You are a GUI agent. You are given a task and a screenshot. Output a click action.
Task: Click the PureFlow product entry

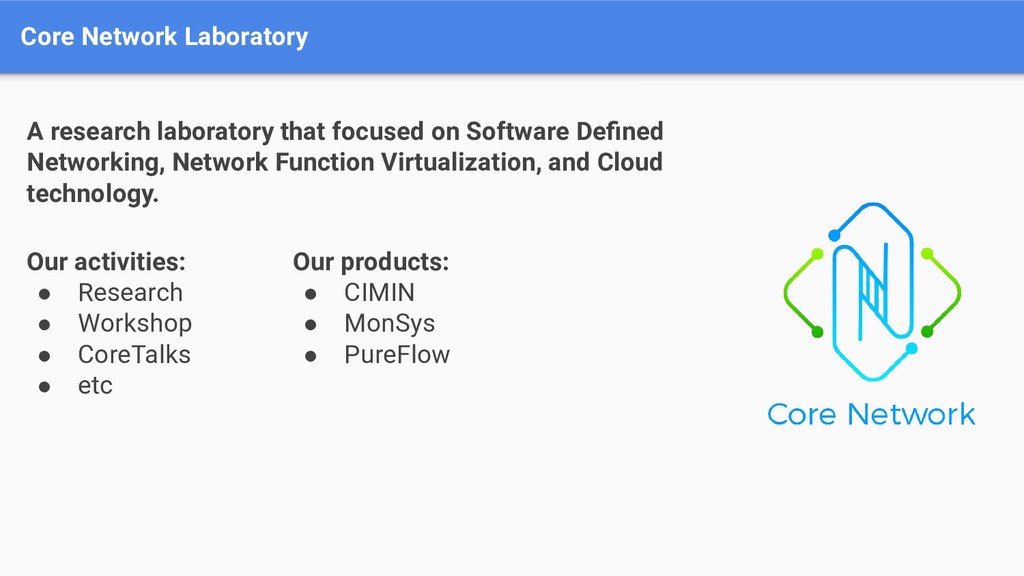397,355
